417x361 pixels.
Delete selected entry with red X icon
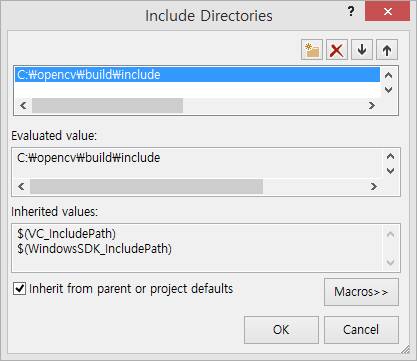tap(337, 50)
